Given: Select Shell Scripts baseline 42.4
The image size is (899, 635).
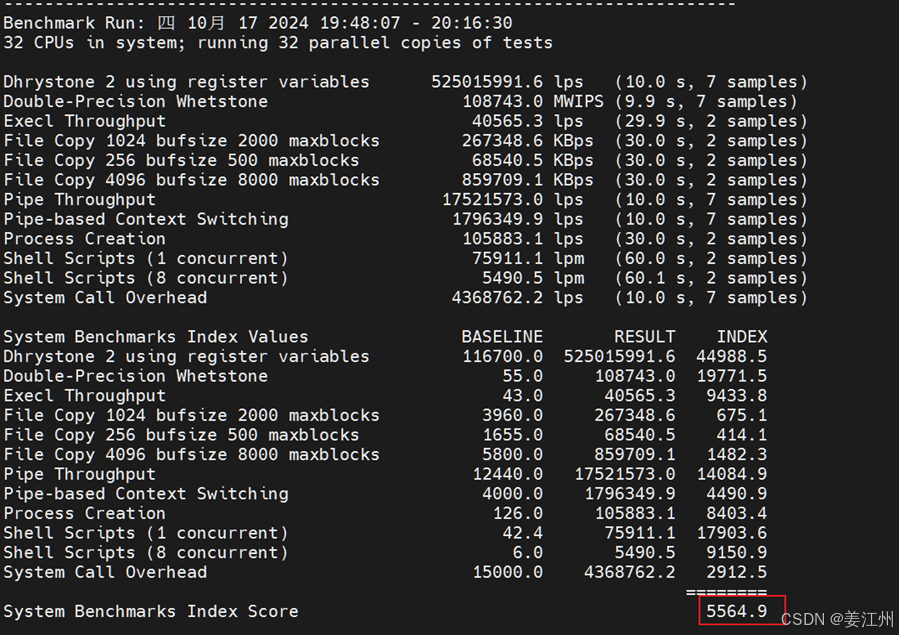Looking at the screenshot, I should point(522,533).
